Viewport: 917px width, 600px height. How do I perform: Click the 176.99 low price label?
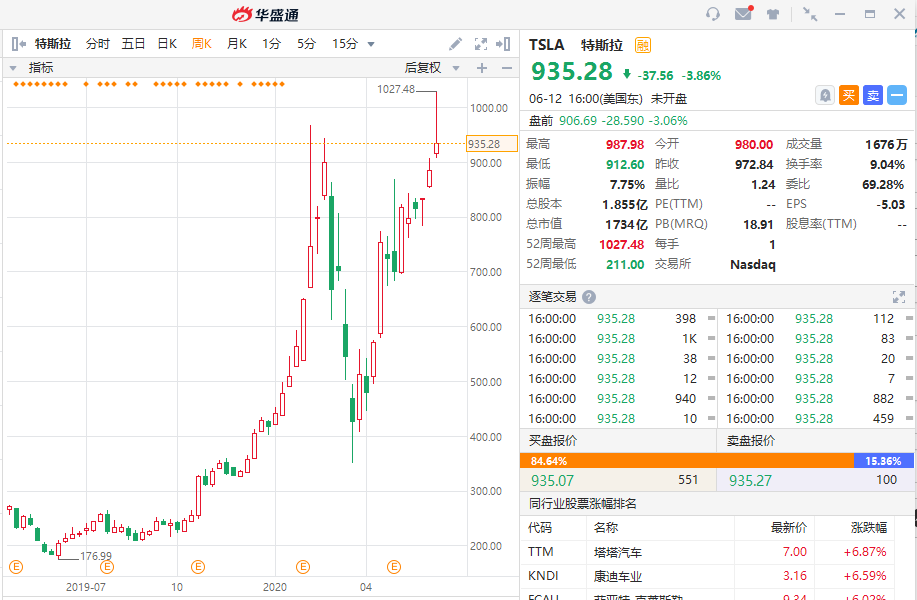(x=96, y=556)
